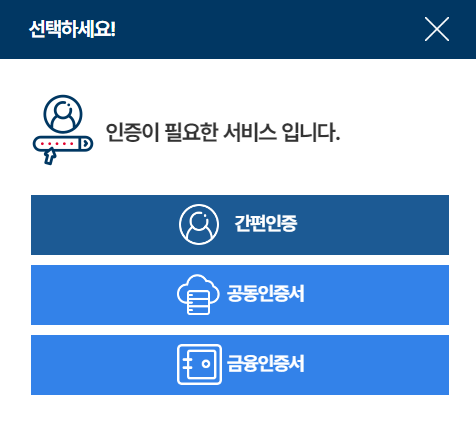Choose the 간편인증 simple authentication button
476x424 pixels.
click(x=240, y=225)
